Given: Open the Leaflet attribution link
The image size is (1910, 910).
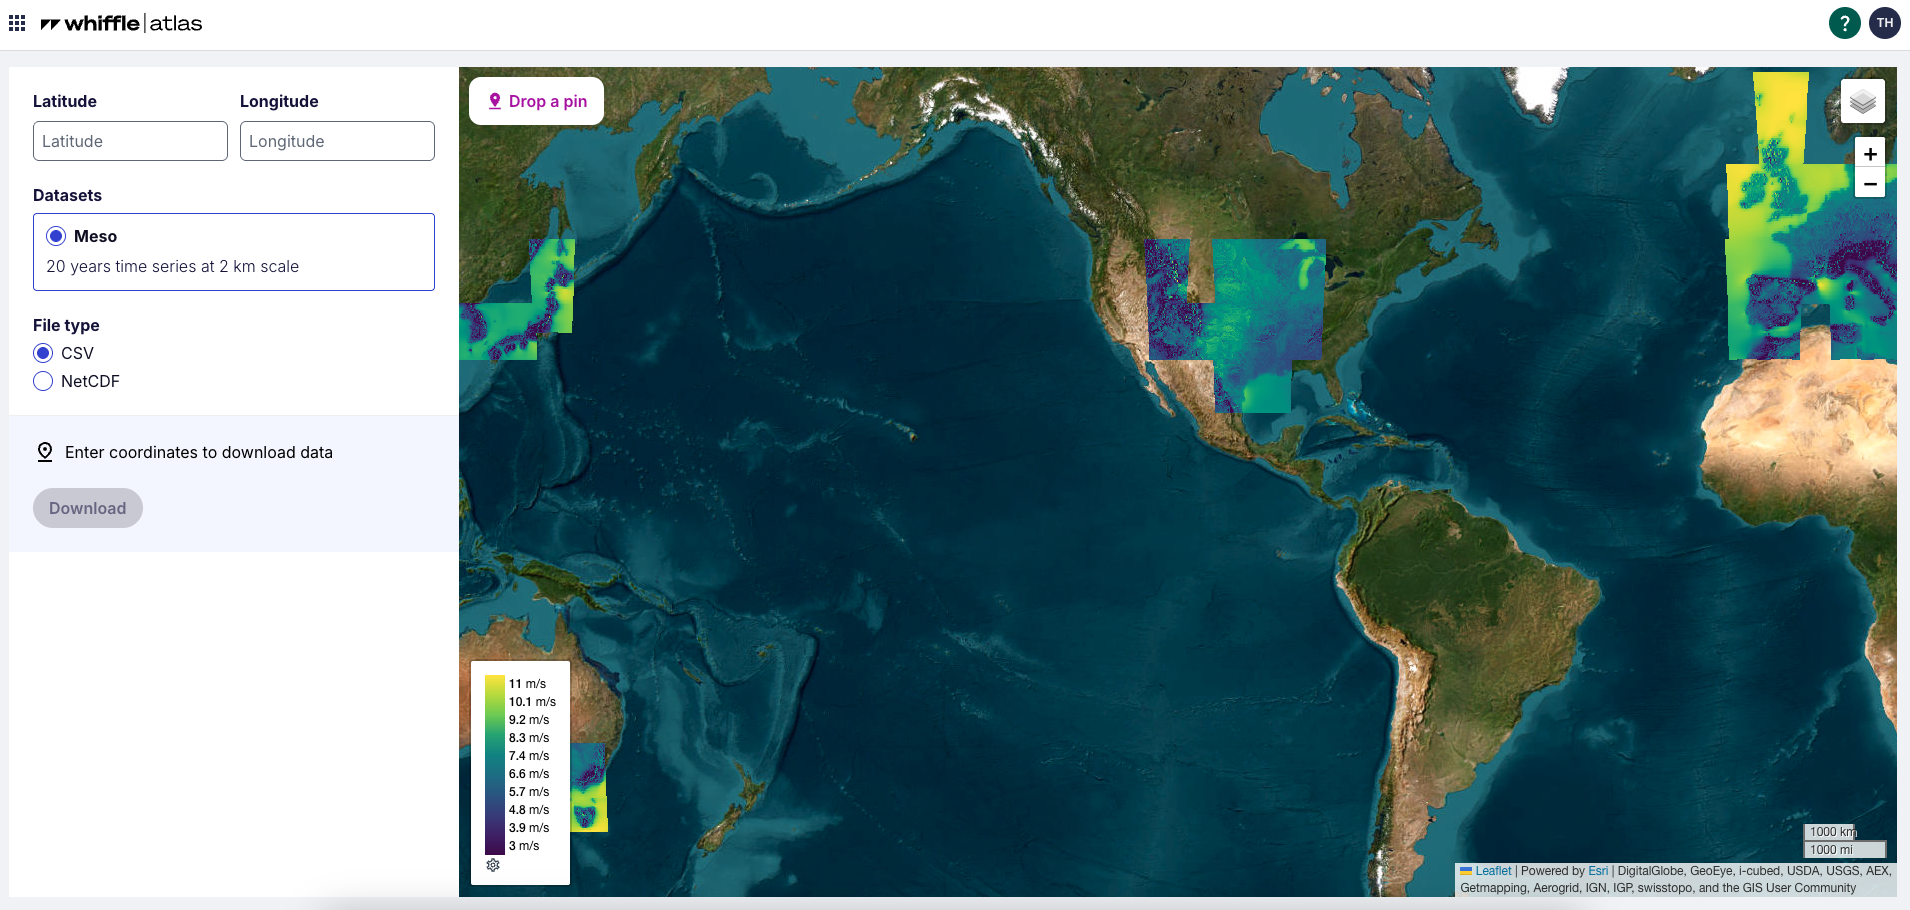Looking at the screenshot, I should pyautogui.click(x=1493, y=871).
